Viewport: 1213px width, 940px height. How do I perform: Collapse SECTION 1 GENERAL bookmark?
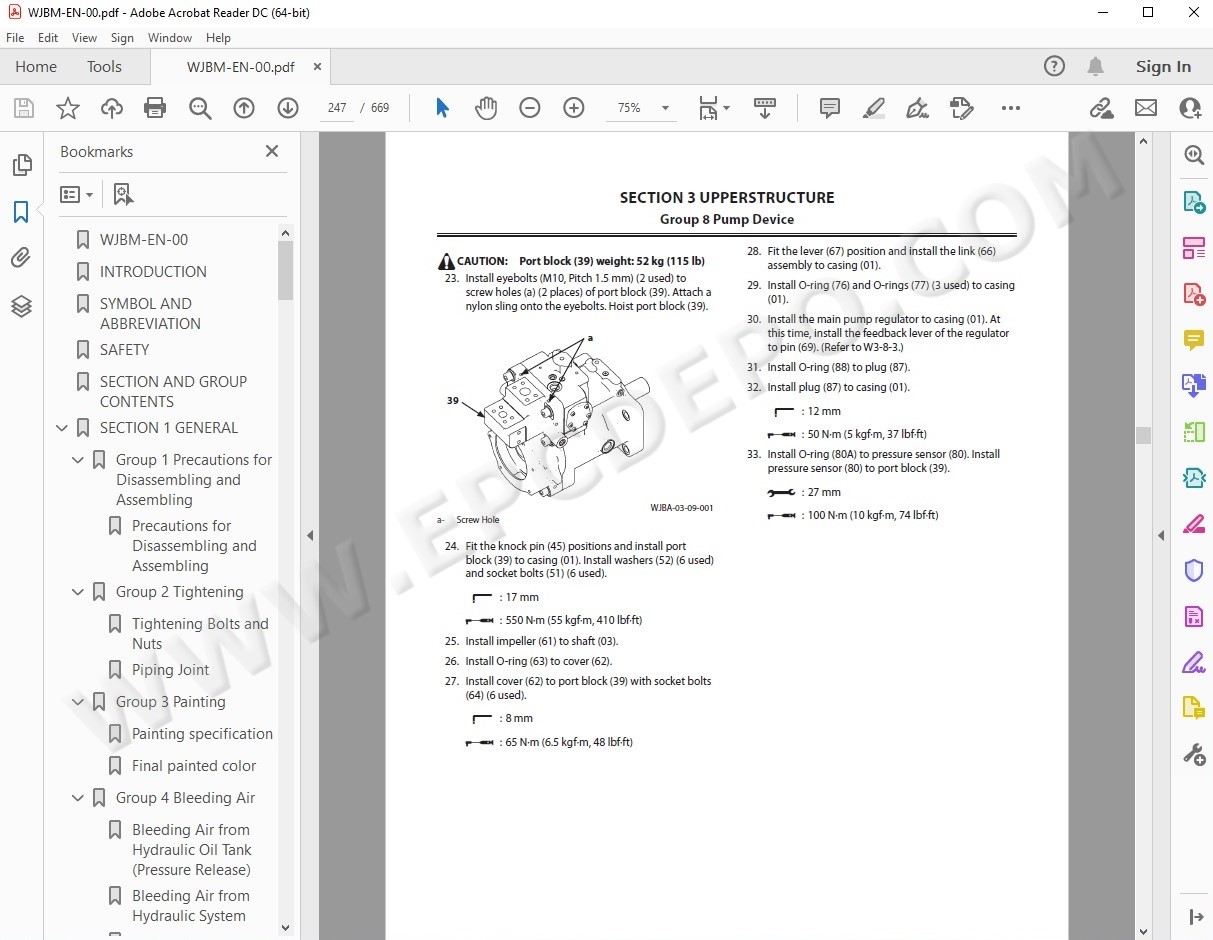(62, 428)
